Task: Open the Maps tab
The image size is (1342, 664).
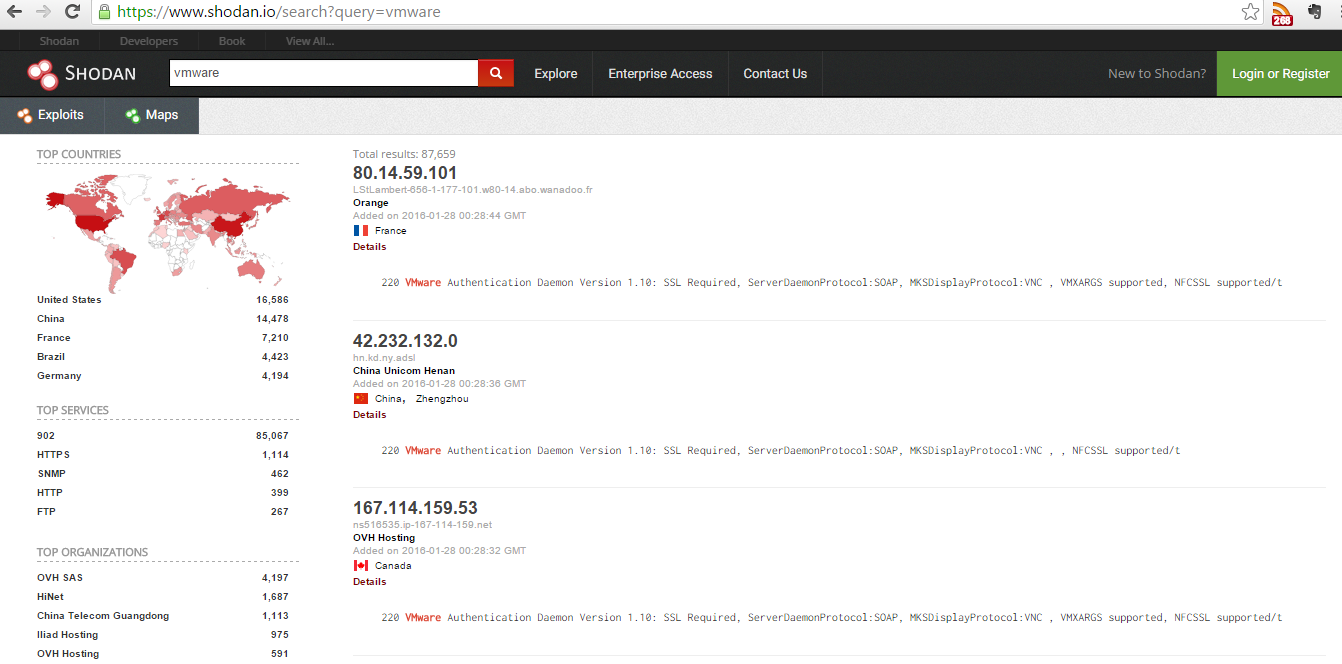Action: click(152, 115)
